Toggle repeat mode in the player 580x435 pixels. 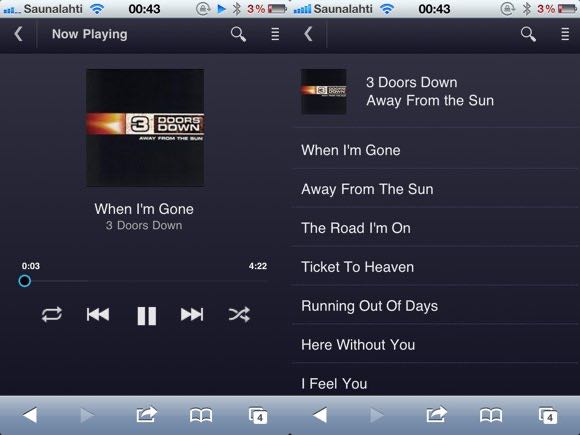[x=52, y=315]
